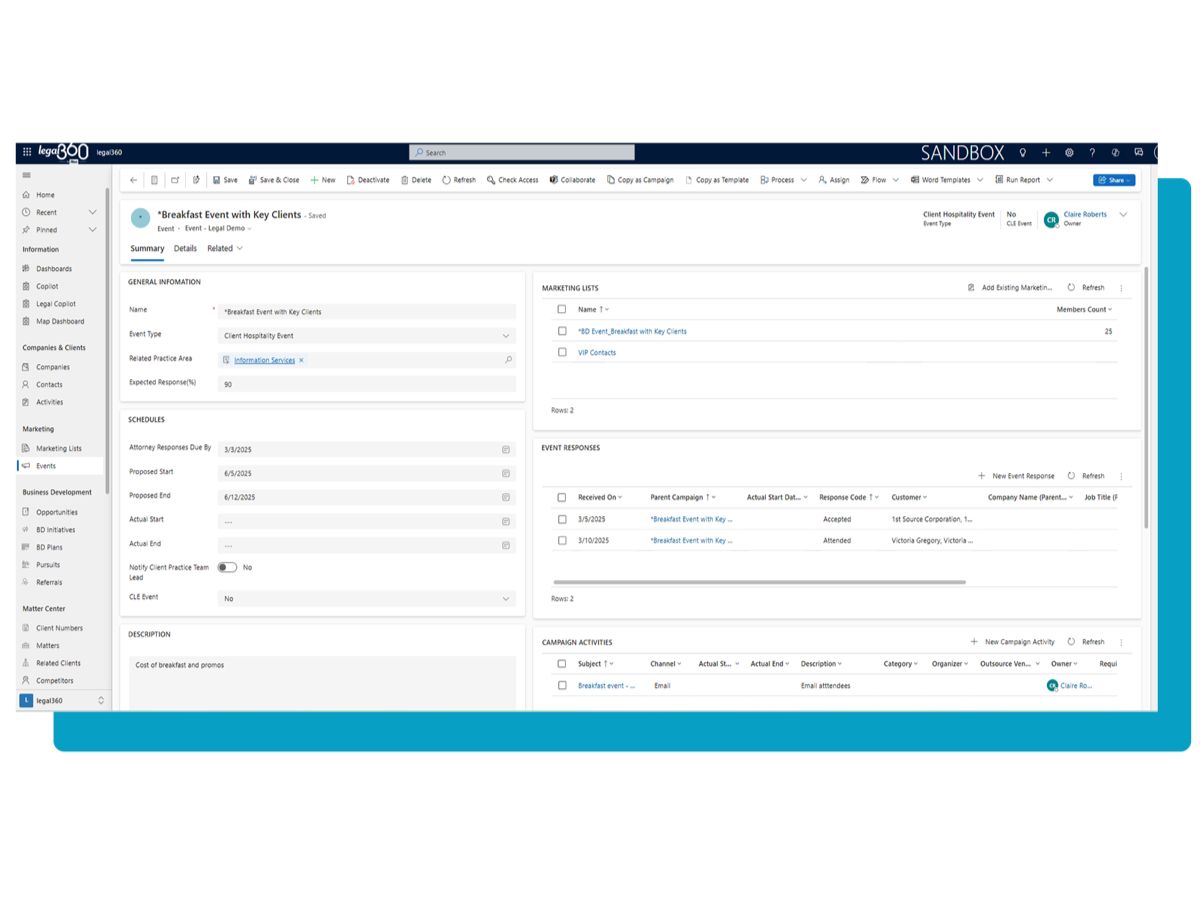Open the chat icon in the top bar
The height and width of the screenshot is (900, 1200).
tap(1139, 152)
